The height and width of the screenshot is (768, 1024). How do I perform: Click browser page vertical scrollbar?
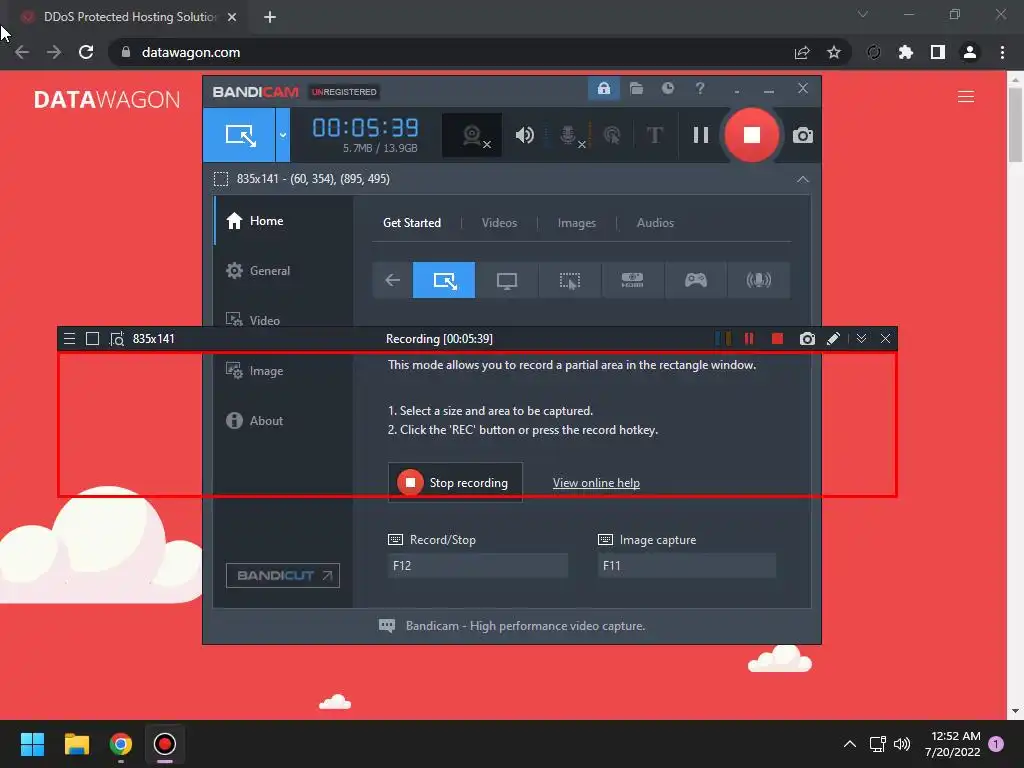point(1015,124)
